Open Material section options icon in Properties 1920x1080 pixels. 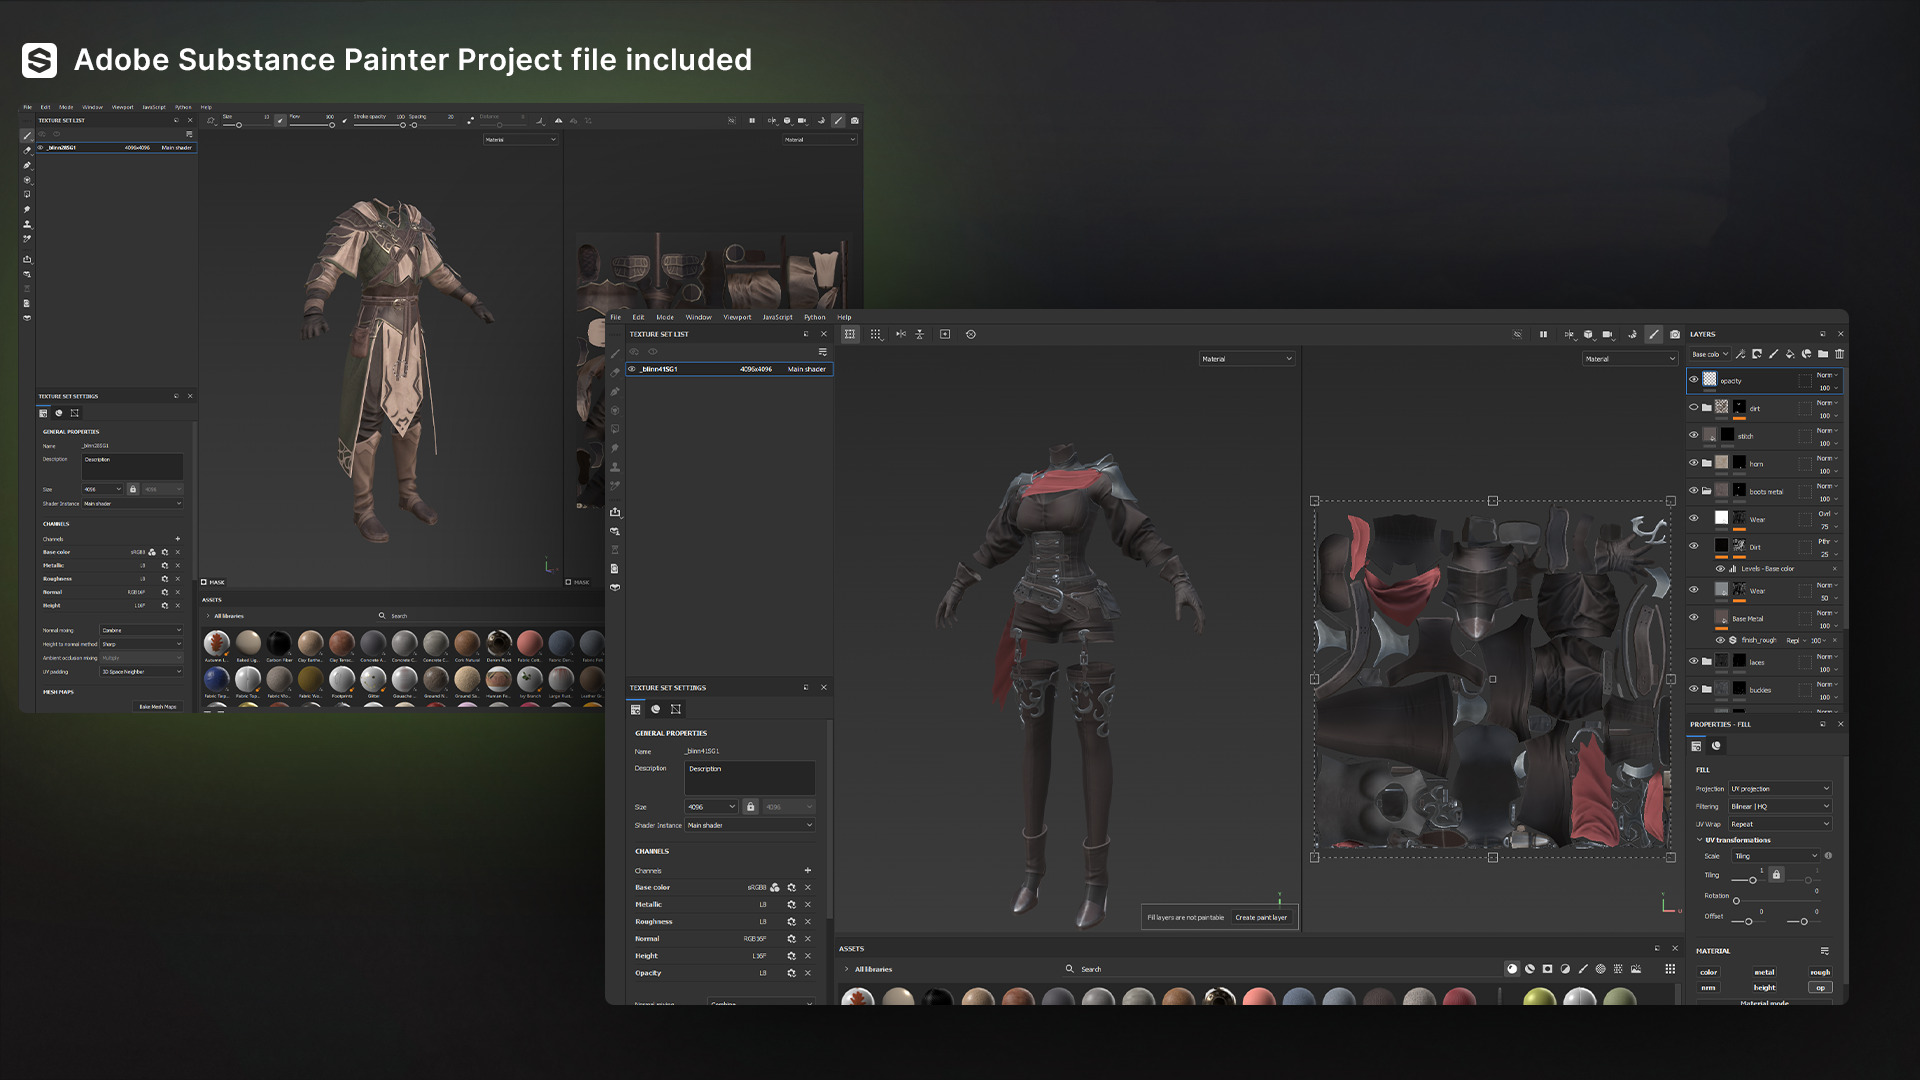1825,951
